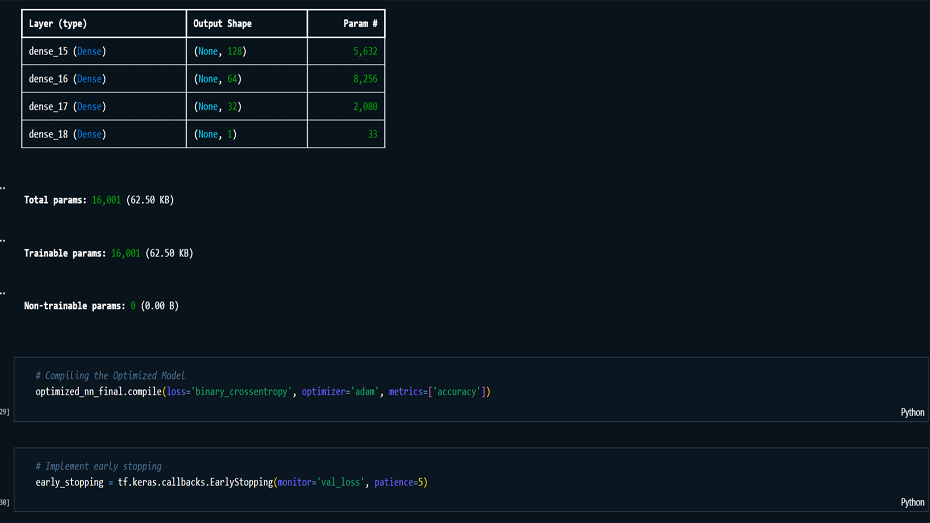Select the dense_15 layer table cell
Screen dimensions: 930x523
67,51
